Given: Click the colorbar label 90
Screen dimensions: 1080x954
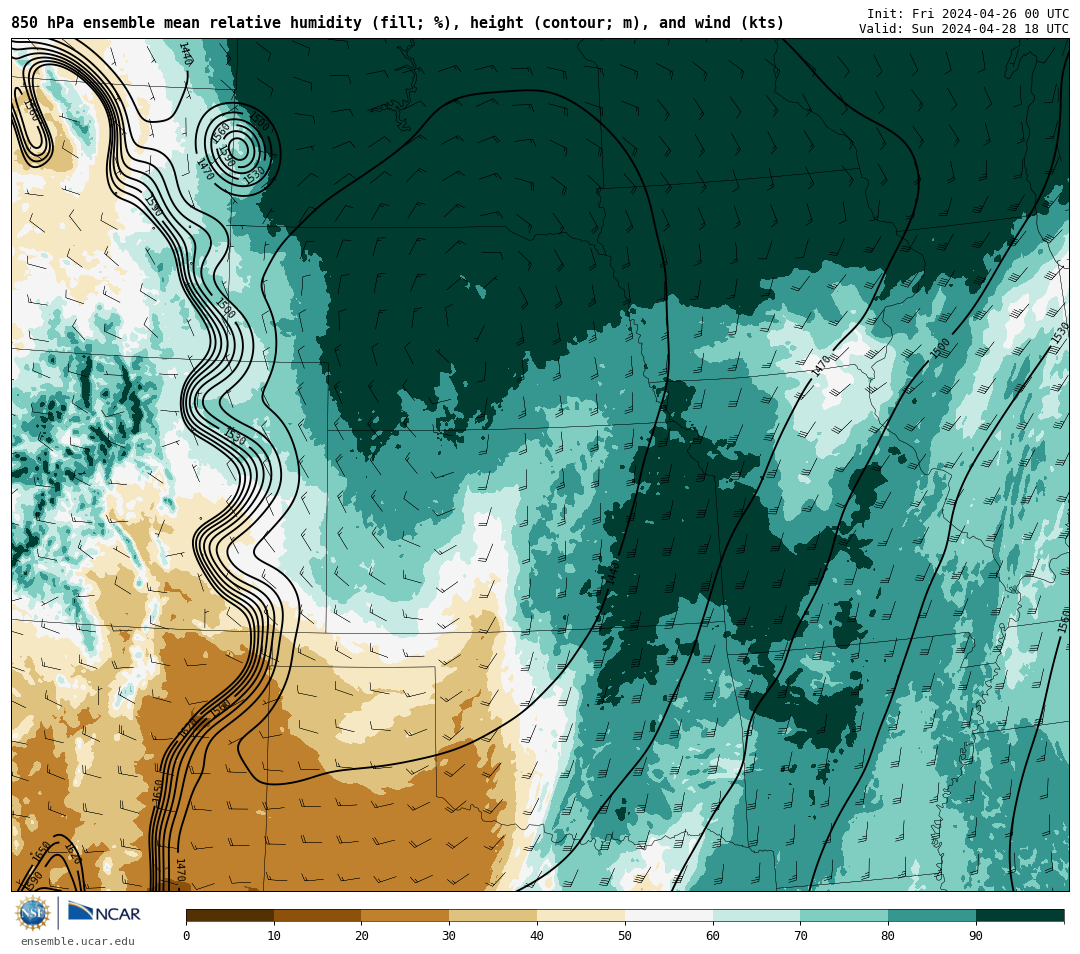Looking at the screenshot, I should 976,935.
